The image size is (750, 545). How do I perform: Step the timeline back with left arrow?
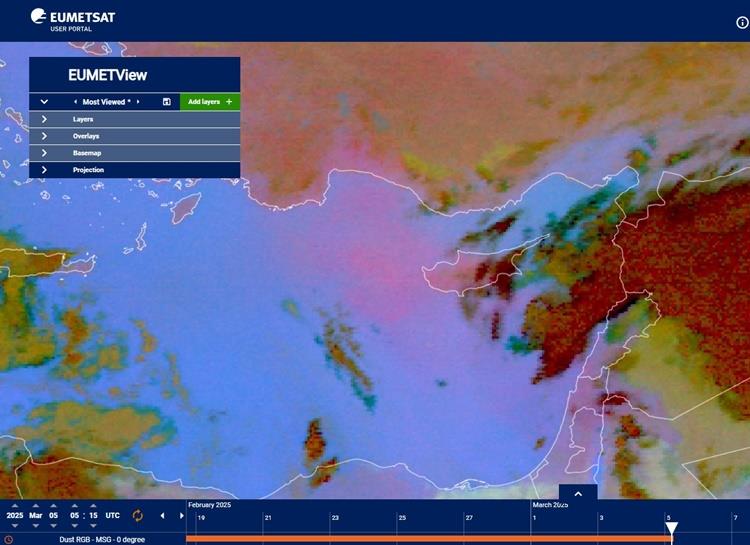(x=162, y=516)
